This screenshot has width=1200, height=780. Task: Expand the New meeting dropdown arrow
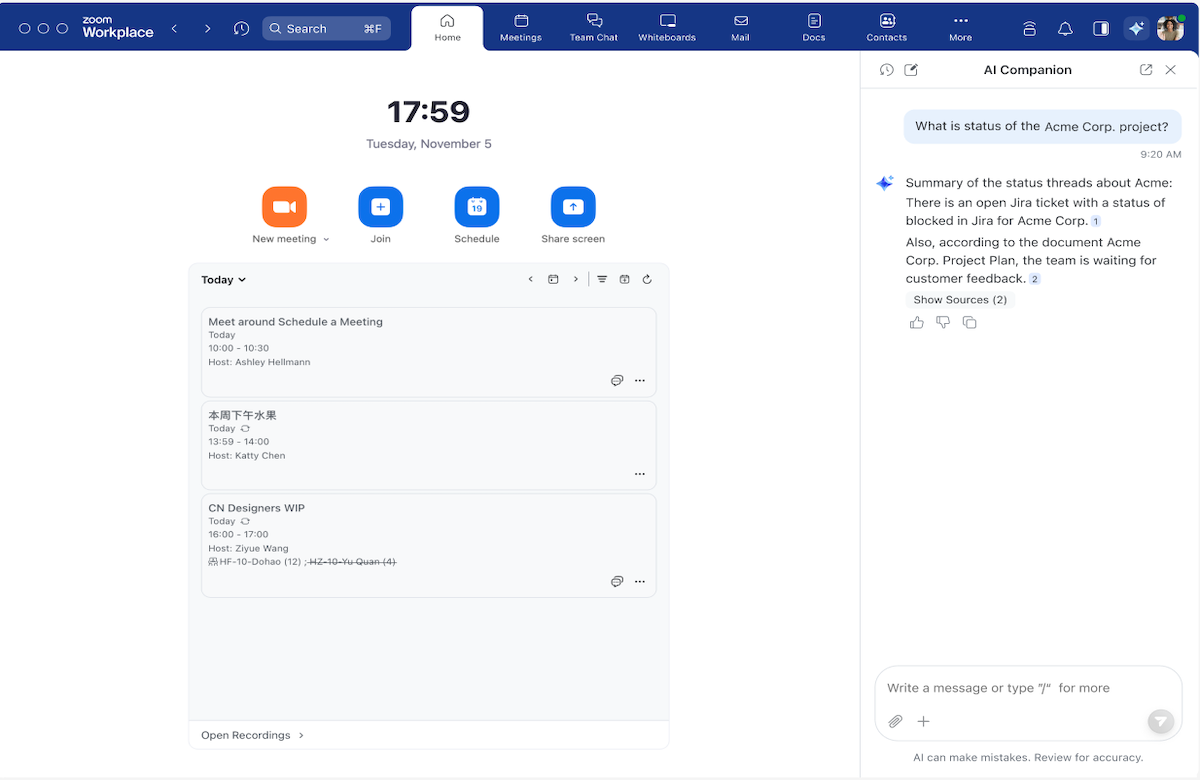click(x=326, y=240)
